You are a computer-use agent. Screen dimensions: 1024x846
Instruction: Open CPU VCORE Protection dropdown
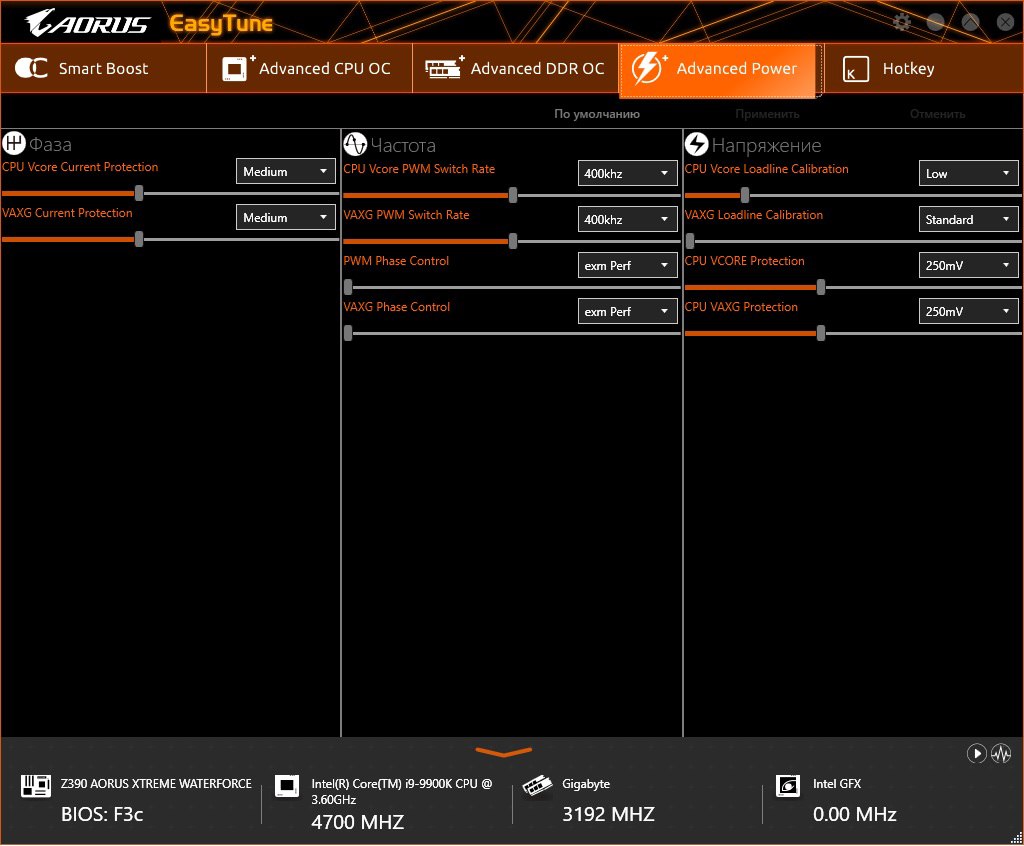pyautogui.click(x=968, y=265)
